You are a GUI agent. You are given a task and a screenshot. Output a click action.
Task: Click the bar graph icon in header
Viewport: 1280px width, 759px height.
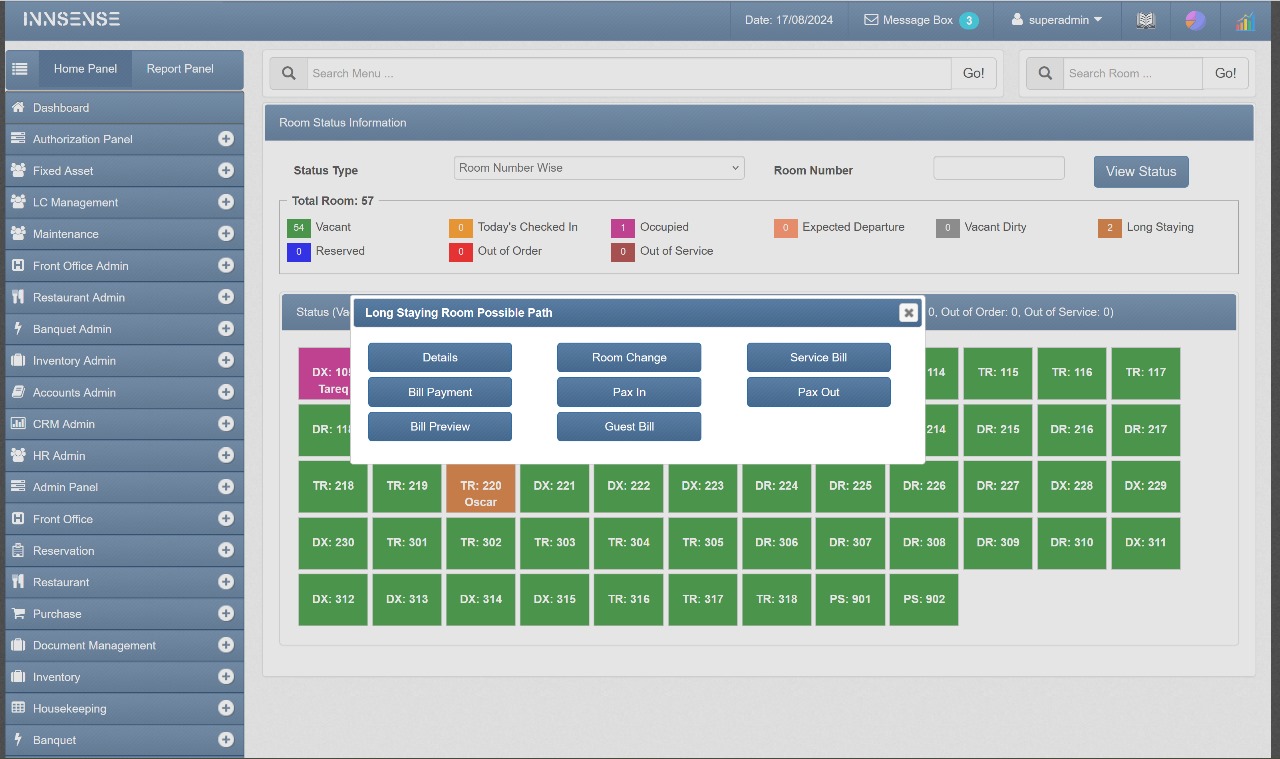[1245, 21]
